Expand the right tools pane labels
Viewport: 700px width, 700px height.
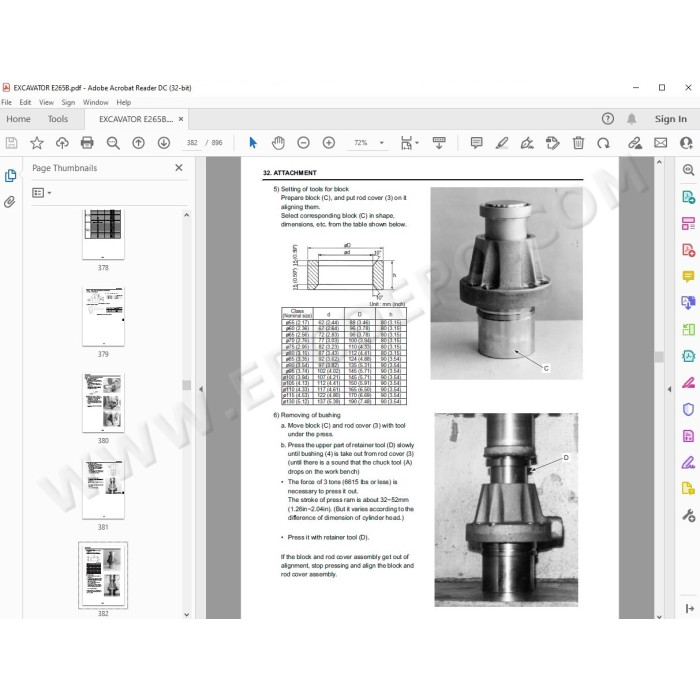[x=689, y=608]
